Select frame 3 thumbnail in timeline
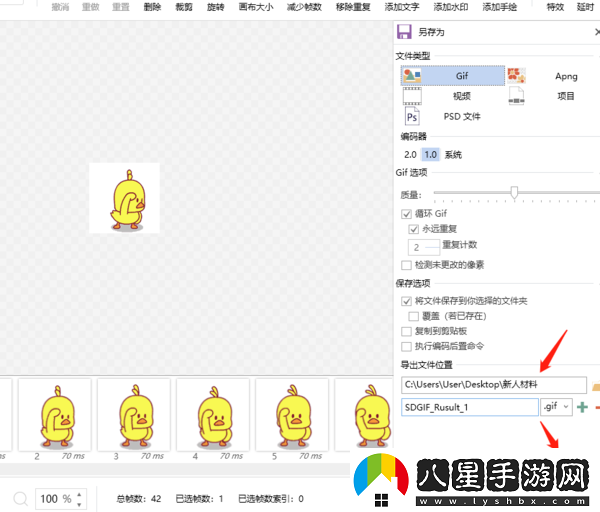Viewport: 600px width, 512px height. pyautogui.click(x=134, y=415)
